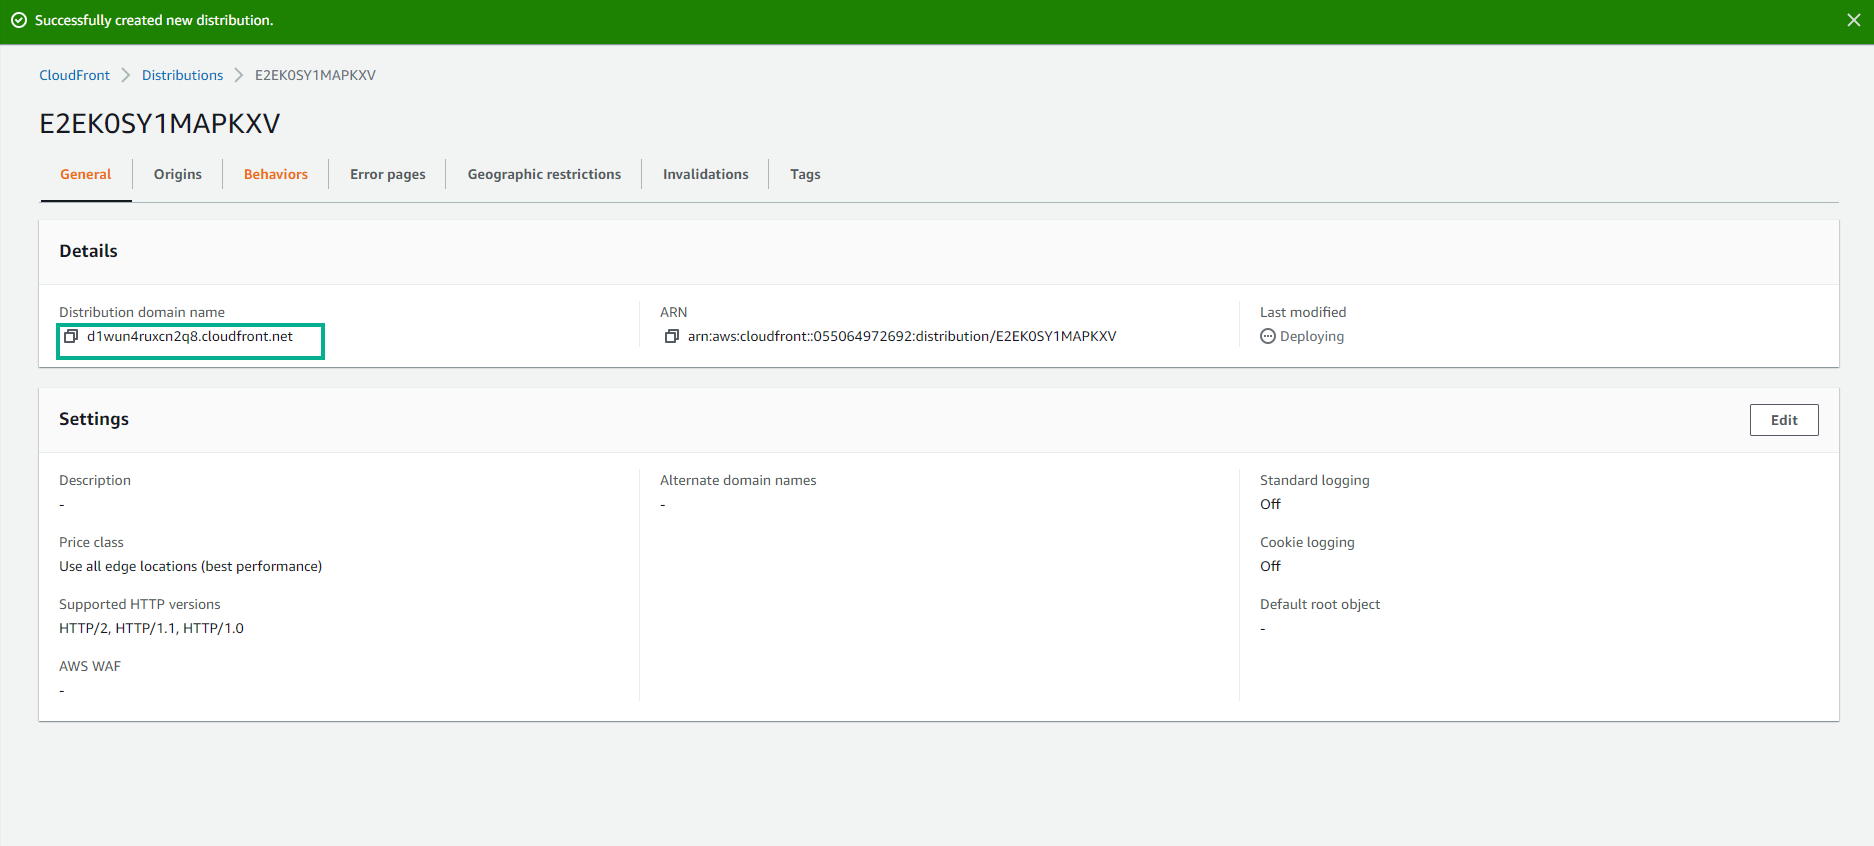
Task: Dismiss the success banner with the X
Action: click(x=1853, y=20)
